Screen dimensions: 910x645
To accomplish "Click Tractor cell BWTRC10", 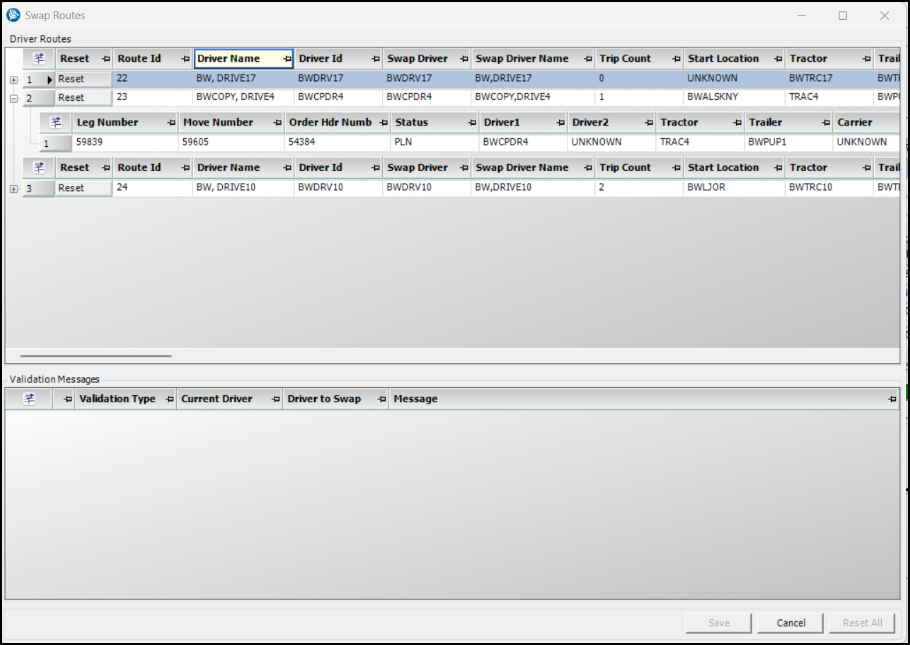I will 829,188.
